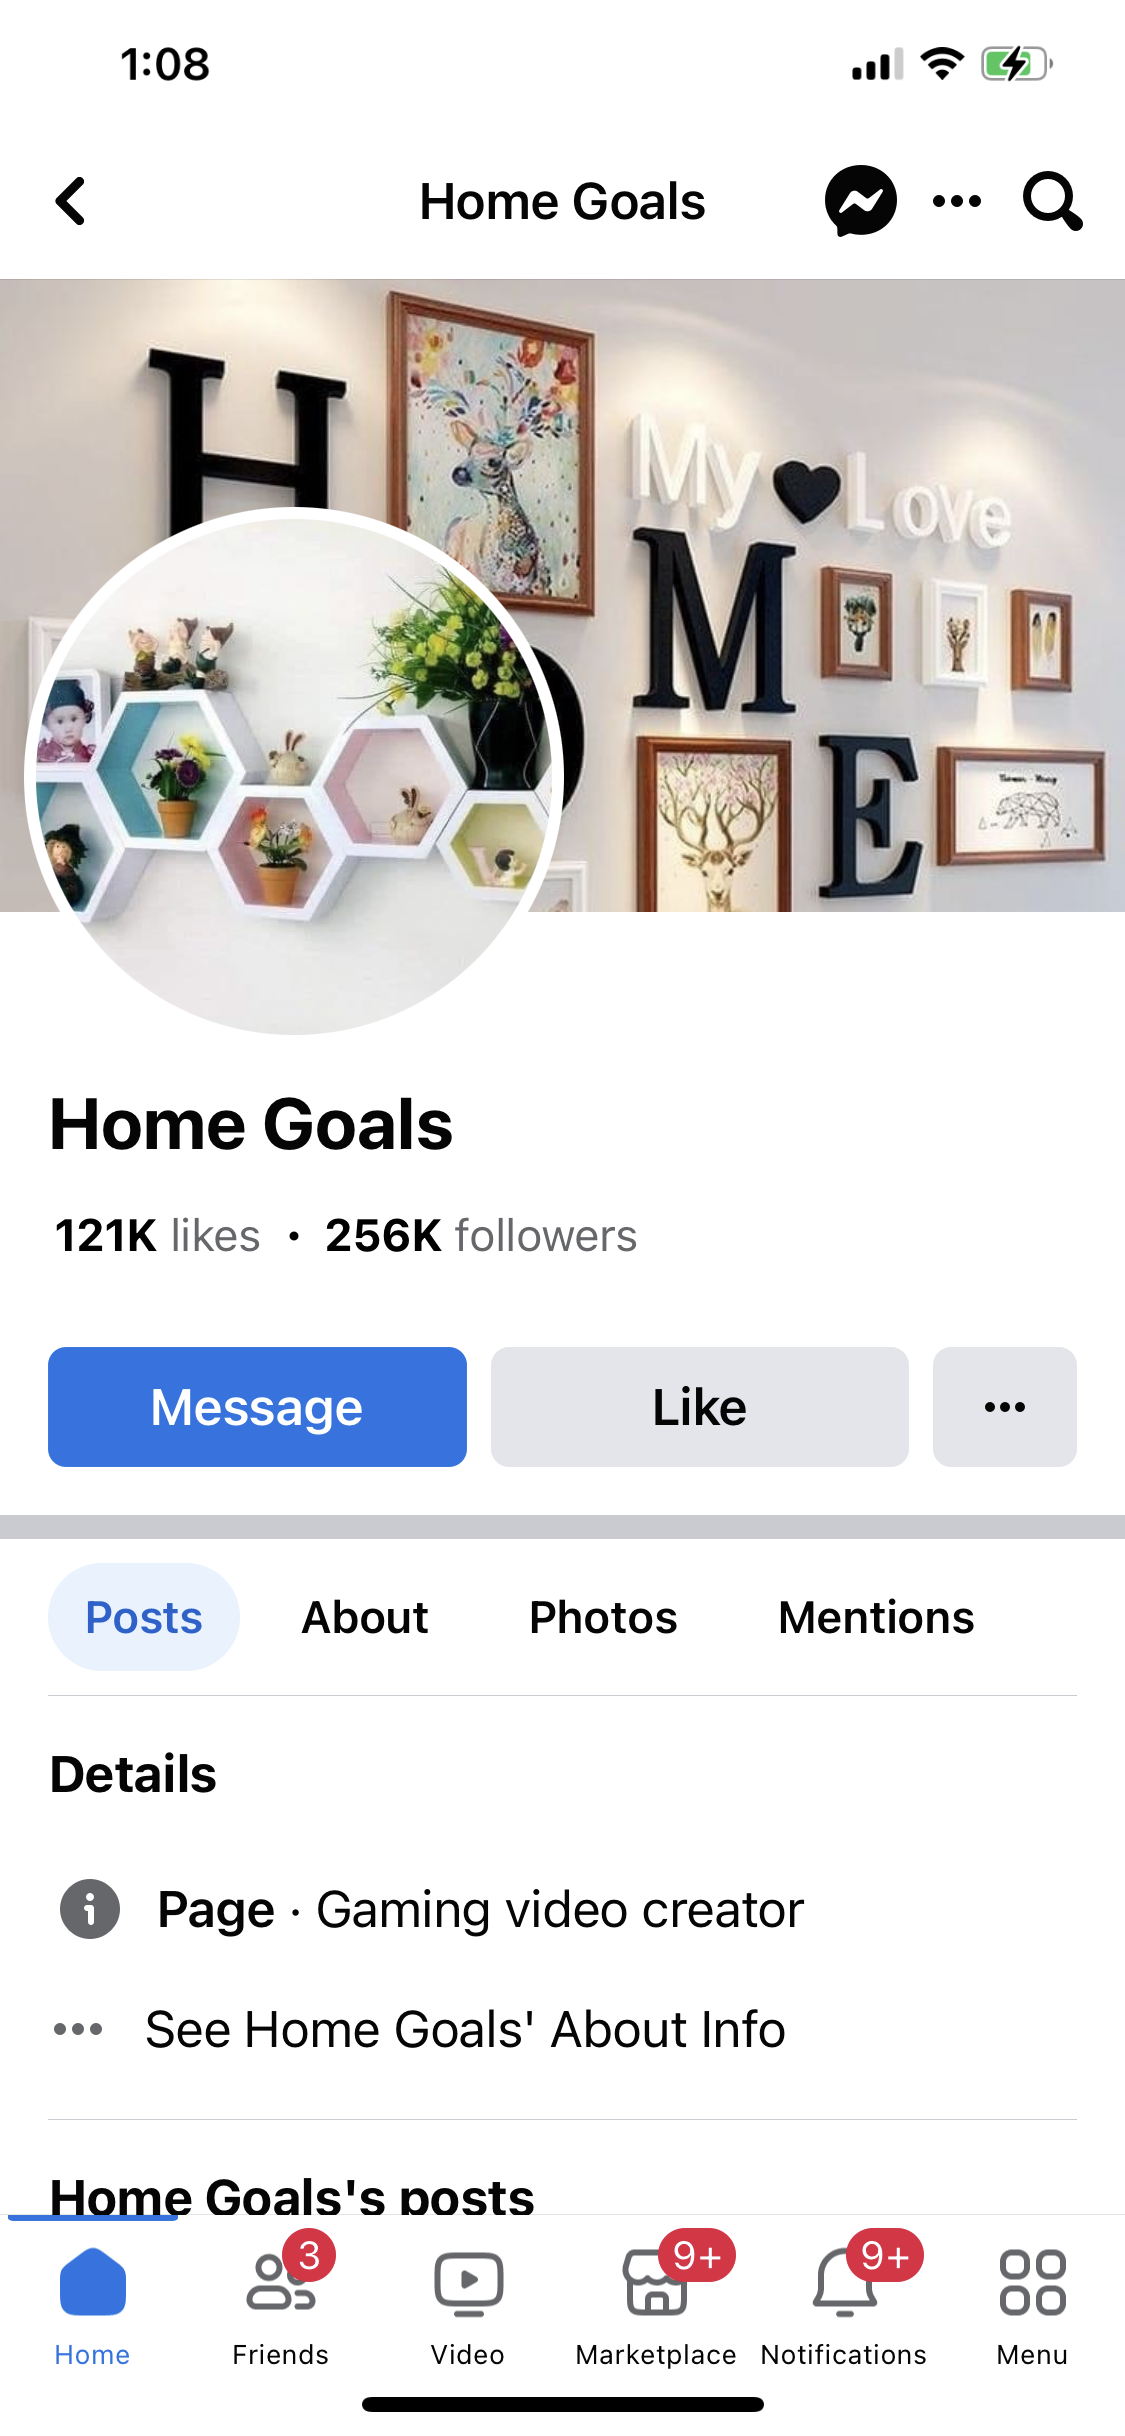Open the Video tab icon
Viewport: 1125px width, 2436px height.
pyautogui.click(x=468, y=2283)
